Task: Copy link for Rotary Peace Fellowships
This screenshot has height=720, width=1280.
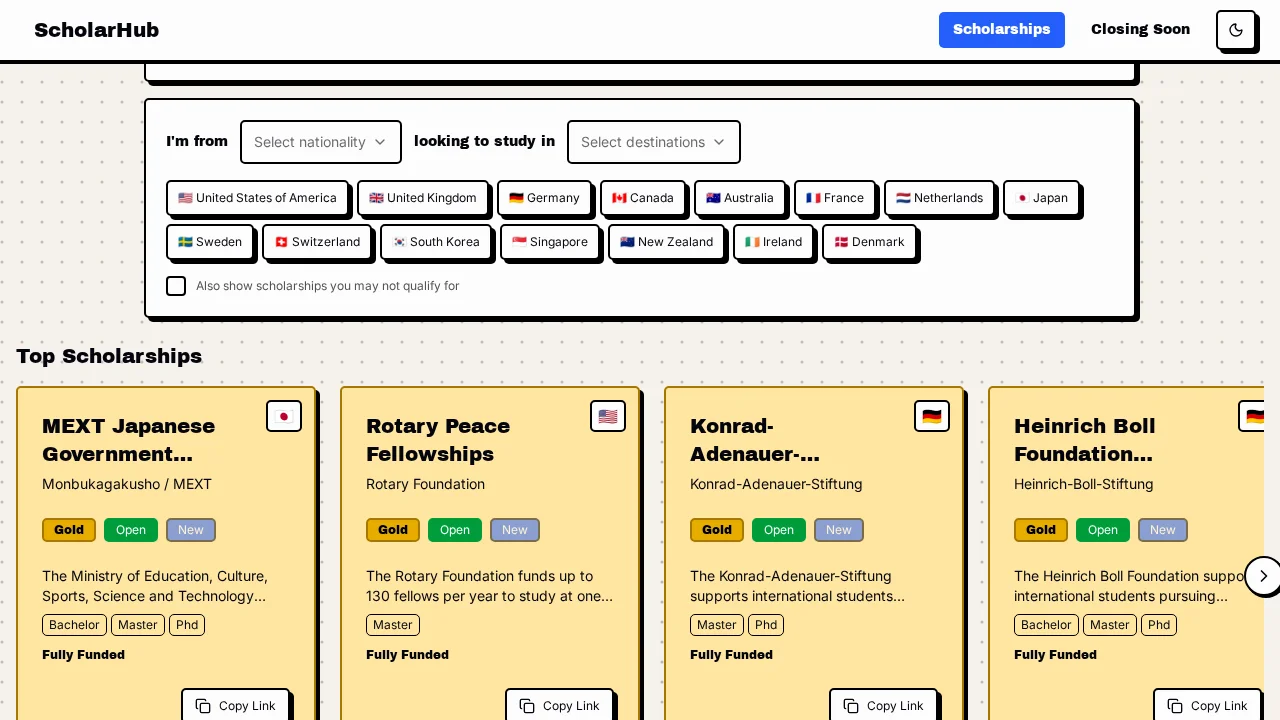Action: (x=559, y=706)
